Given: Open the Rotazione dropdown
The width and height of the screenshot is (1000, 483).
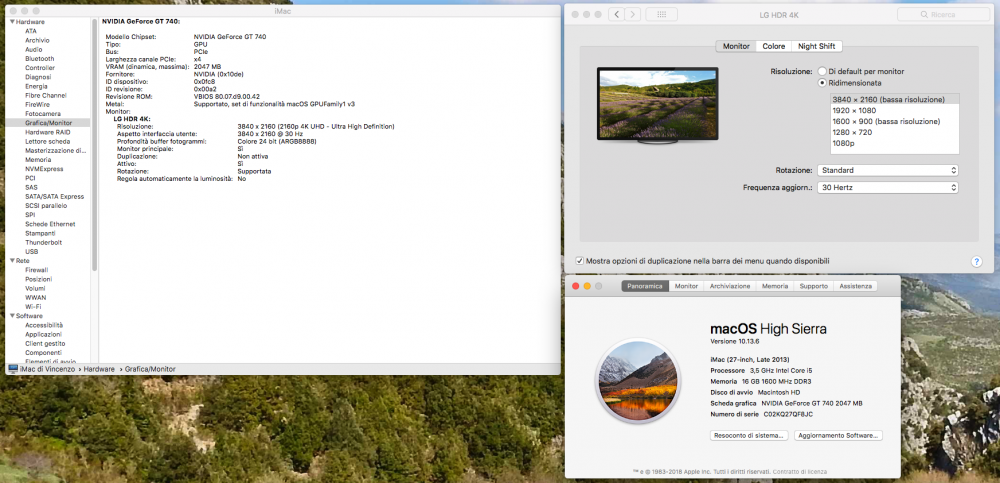Looking at the screenshot, I should pyautogui.click(x=888, y=170).
